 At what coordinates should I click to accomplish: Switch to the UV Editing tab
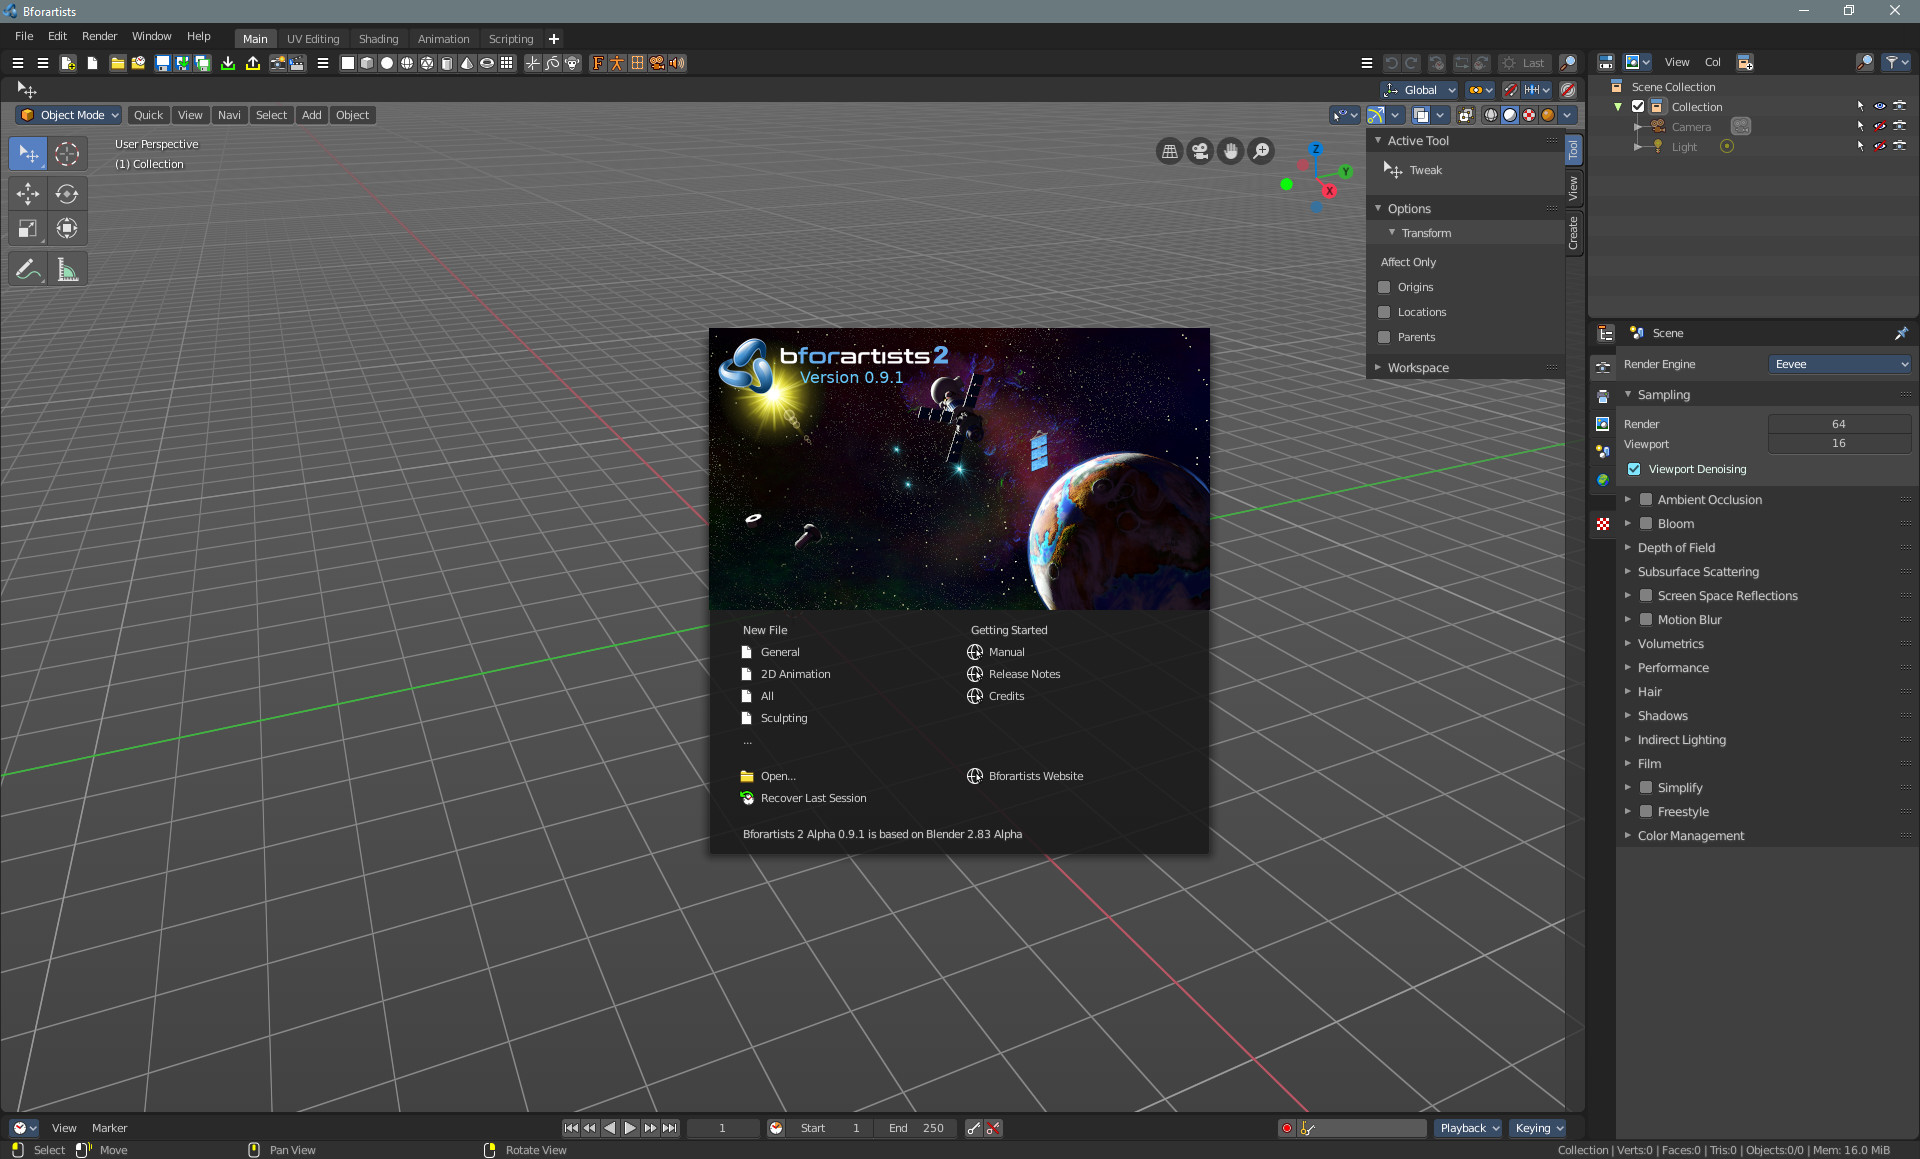click(x=313, y=38)
